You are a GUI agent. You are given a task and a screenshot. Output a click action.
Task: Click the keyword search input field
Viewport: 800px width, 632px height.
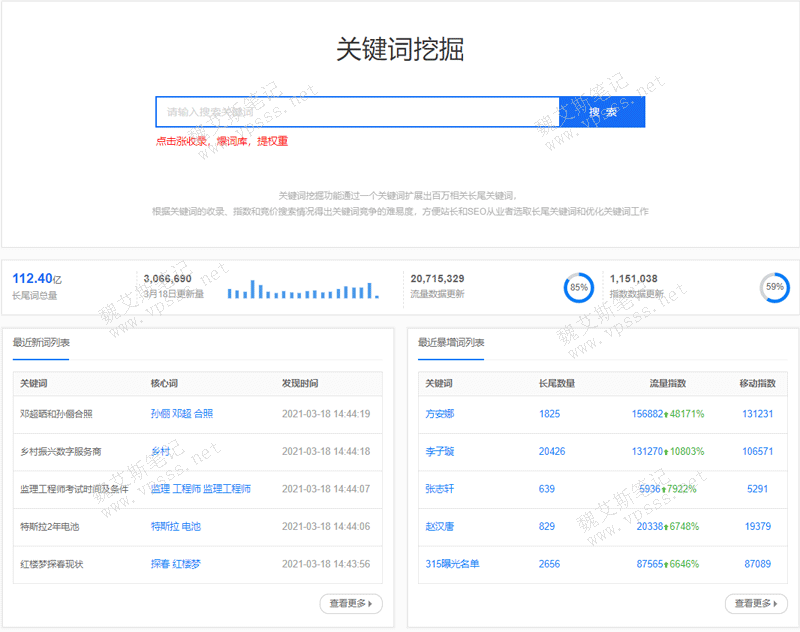[x=356, y=112]
